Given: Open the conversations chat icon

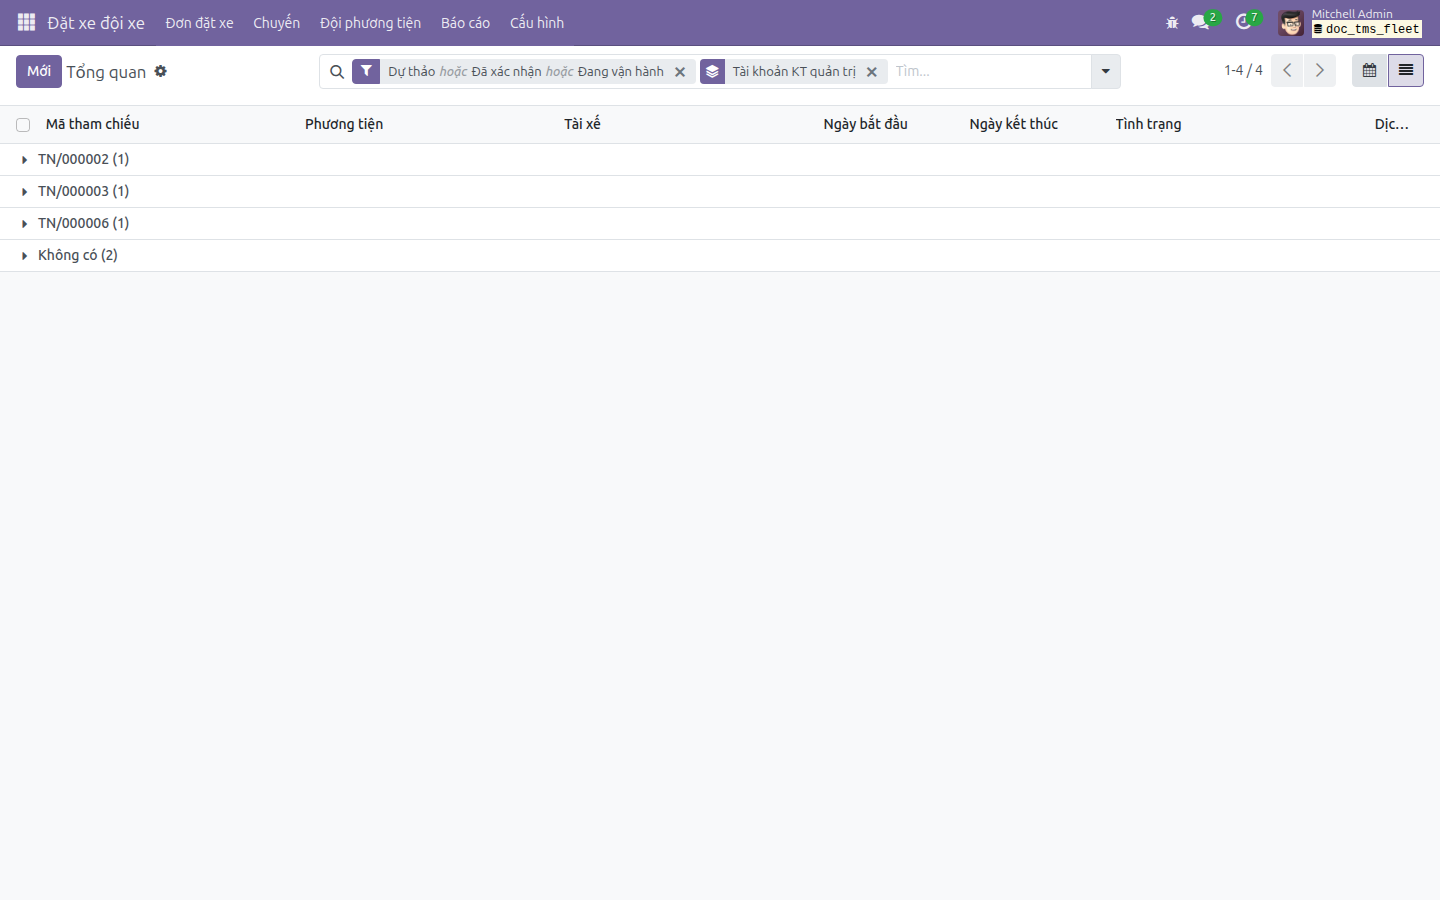Looking at the screenshot, I should 1200,22.
